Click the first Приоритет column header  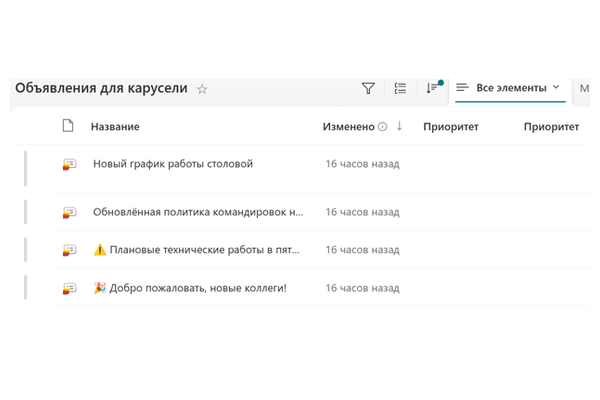451,127
